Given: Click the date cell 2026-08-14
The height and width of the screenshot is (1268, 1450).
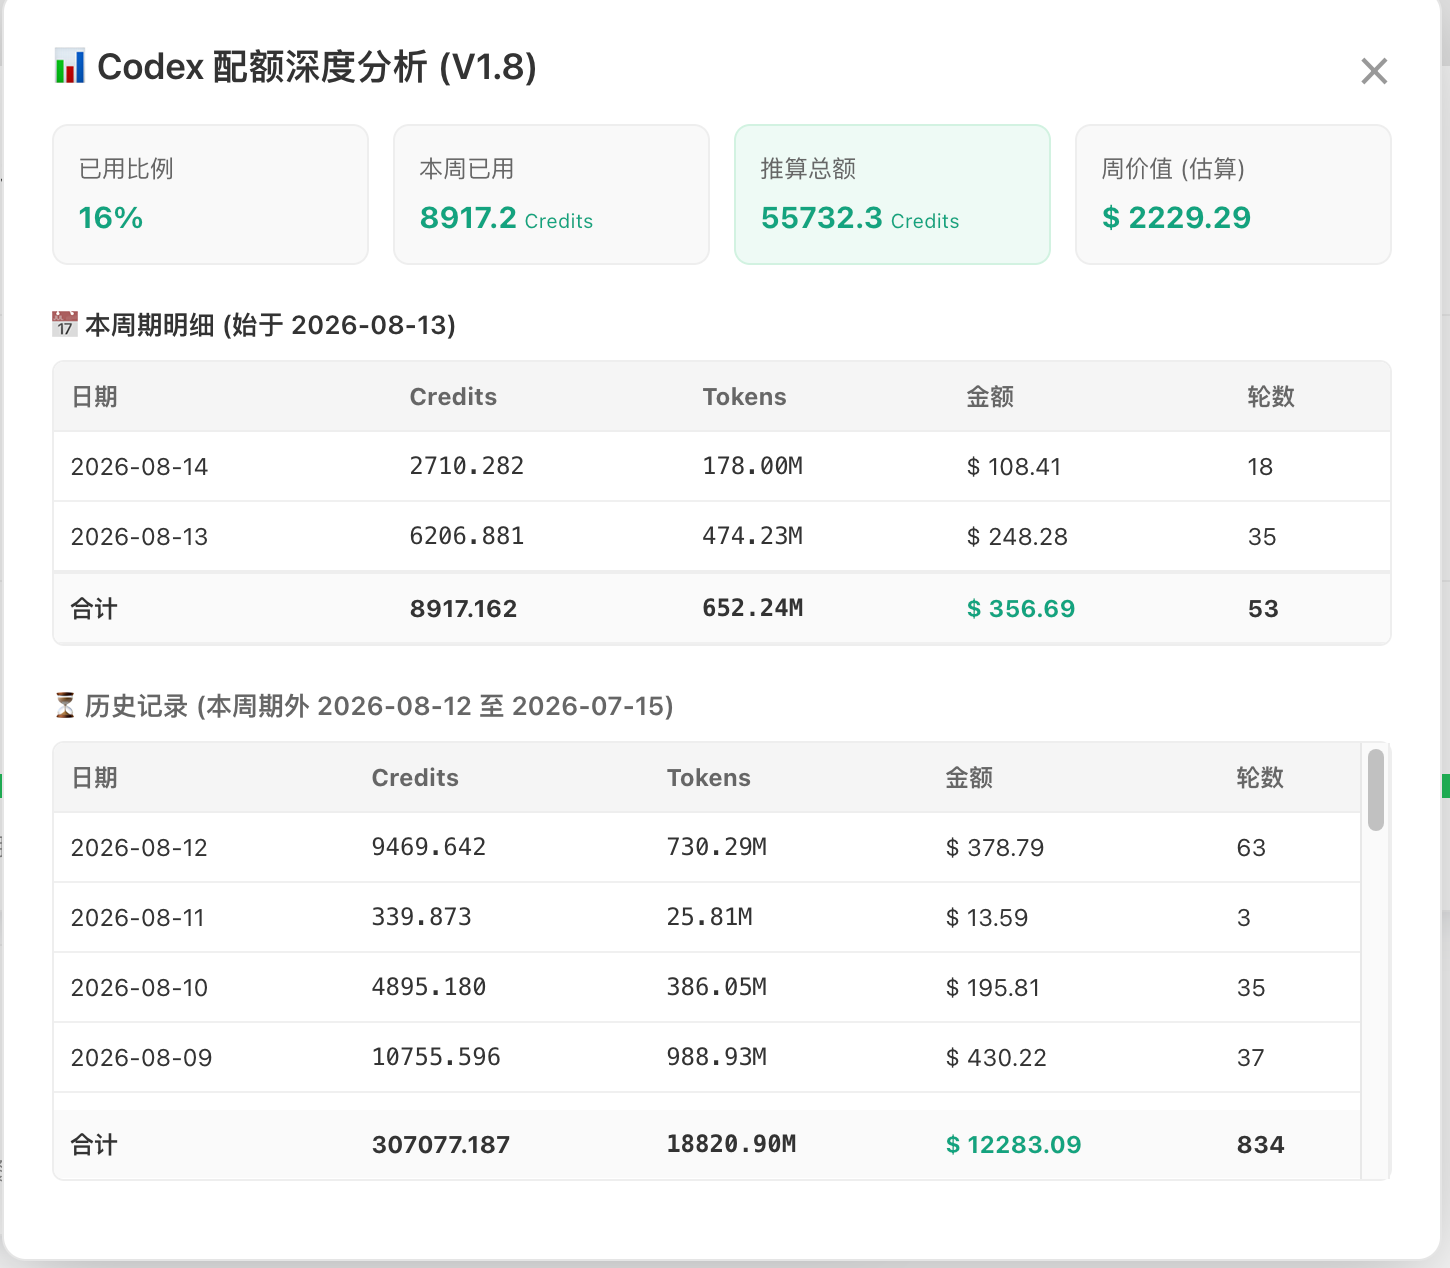Looking at the screenshot, I should tap(139, 467).
